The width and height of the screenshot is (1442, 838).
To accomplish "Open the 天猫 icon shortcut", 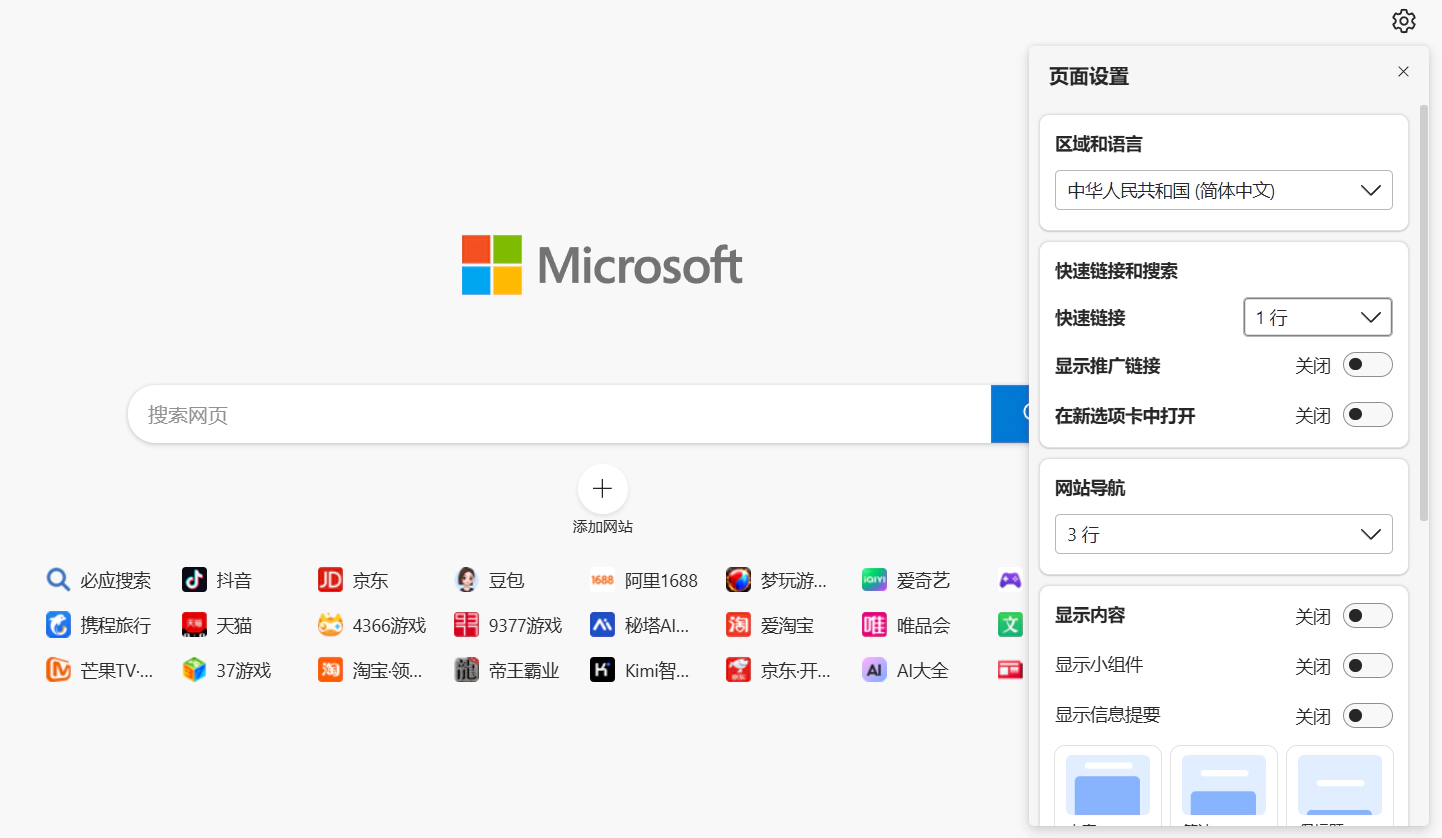I will pyautogui.click(x=194, y=625).
